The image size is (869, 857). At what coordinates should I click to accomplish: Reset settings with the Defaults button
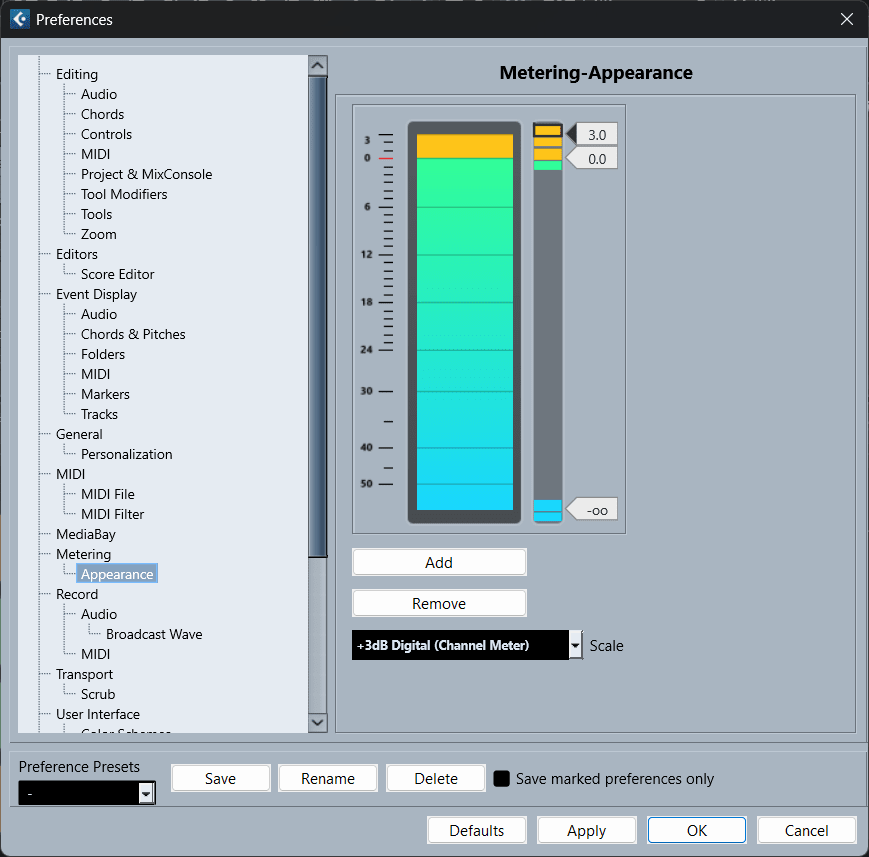coord(477,830)
